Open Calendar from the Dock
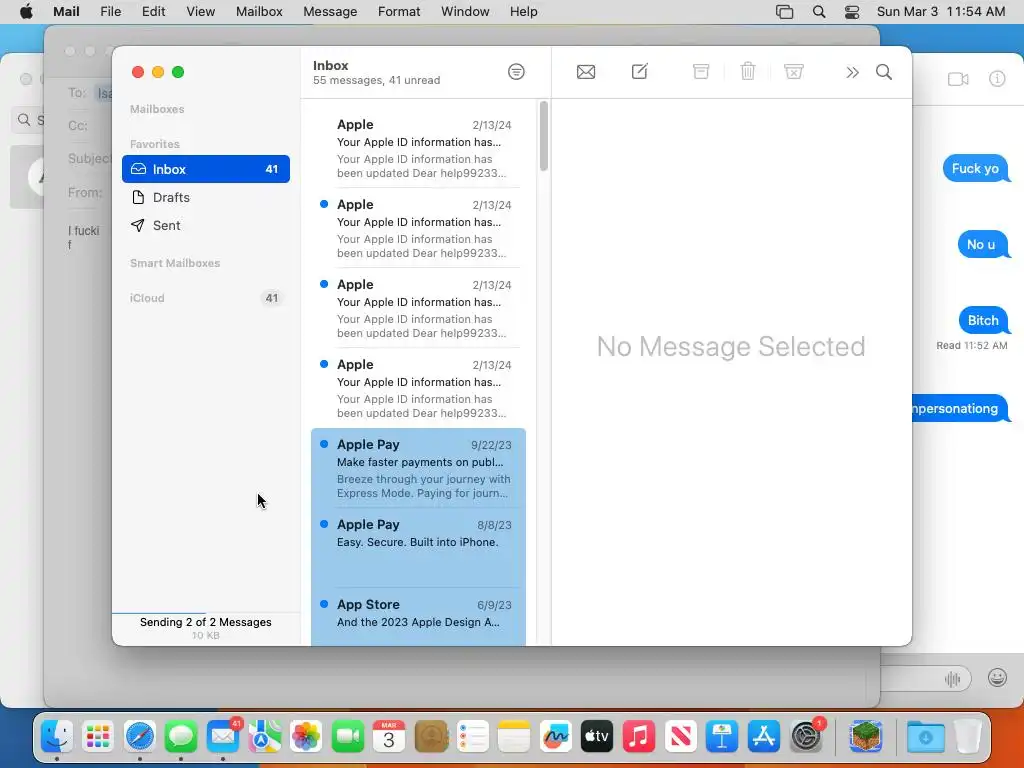Viewport: 1024px width, 768px height. coord(389,737)
